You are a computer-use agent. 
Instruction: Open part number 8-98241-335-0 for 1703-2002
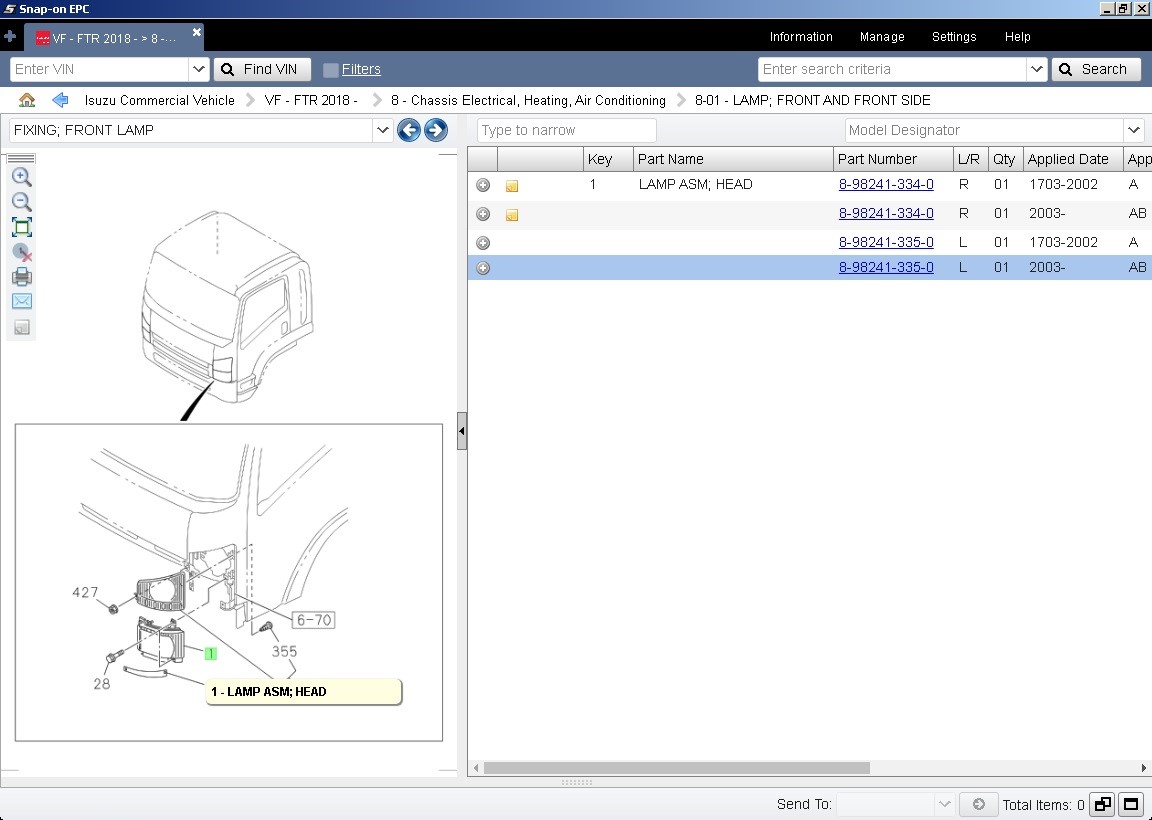coord(886,242)
